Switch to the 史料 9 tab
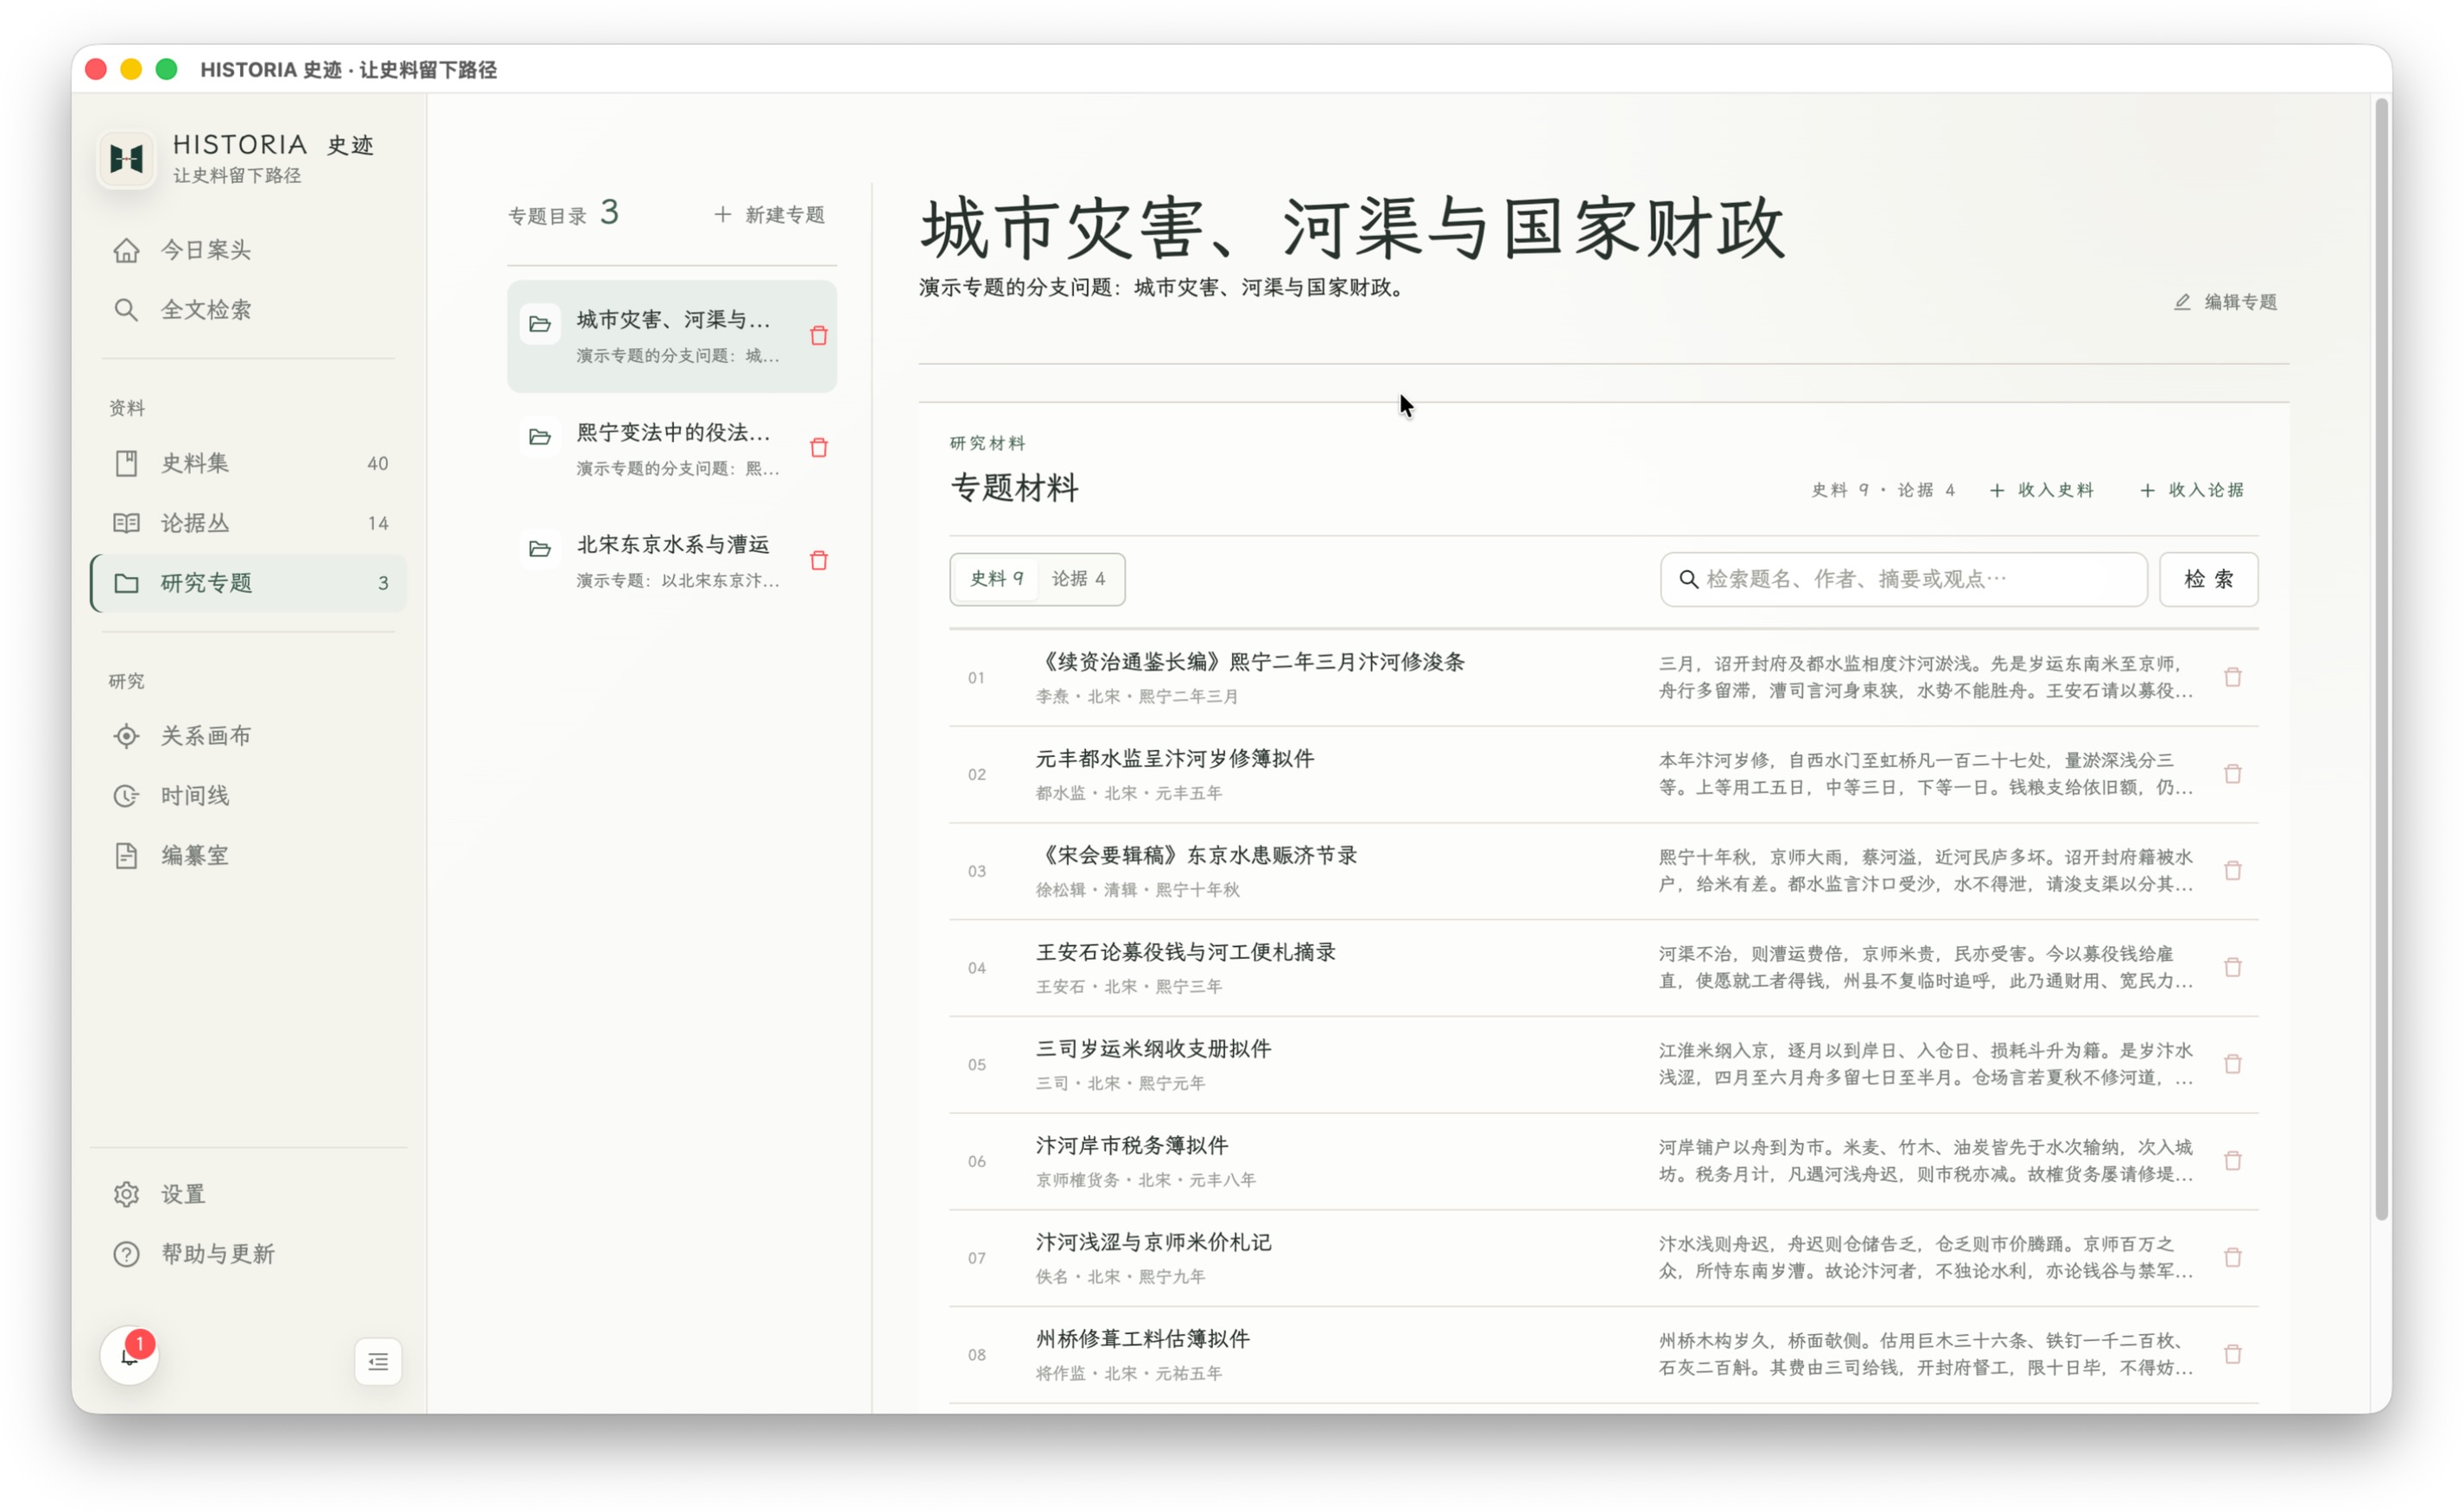Screen dimensions: 2464x1512 tap(997, 579)
